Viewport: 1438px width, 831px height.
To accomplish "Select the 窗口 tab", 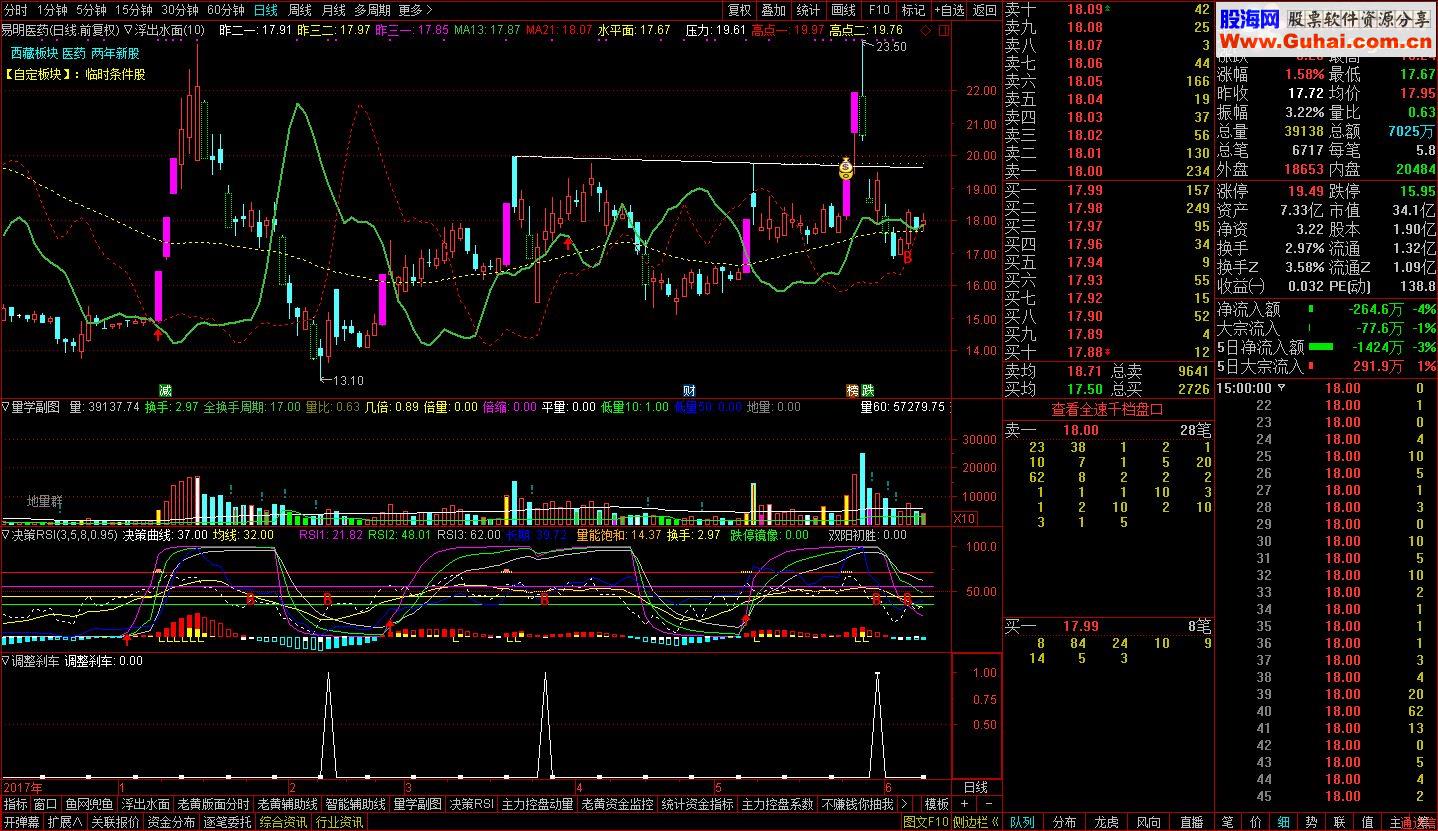I will (x=46, y=804).
